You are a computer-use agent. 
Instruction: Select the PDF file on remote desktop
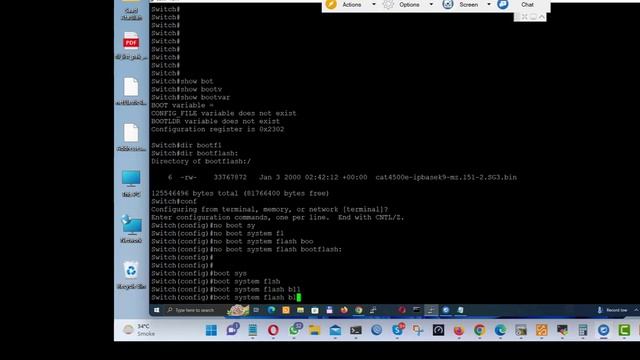(131, 46)
